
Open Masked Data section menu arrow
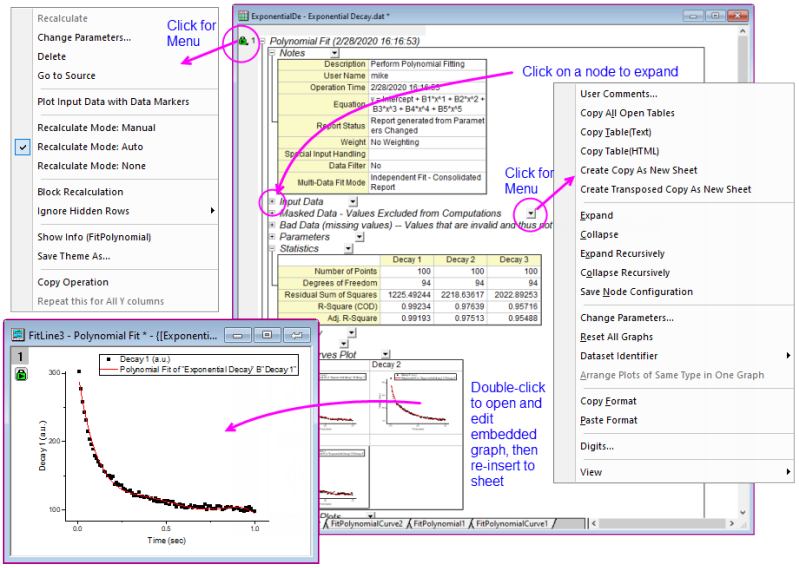coord(532,214)
